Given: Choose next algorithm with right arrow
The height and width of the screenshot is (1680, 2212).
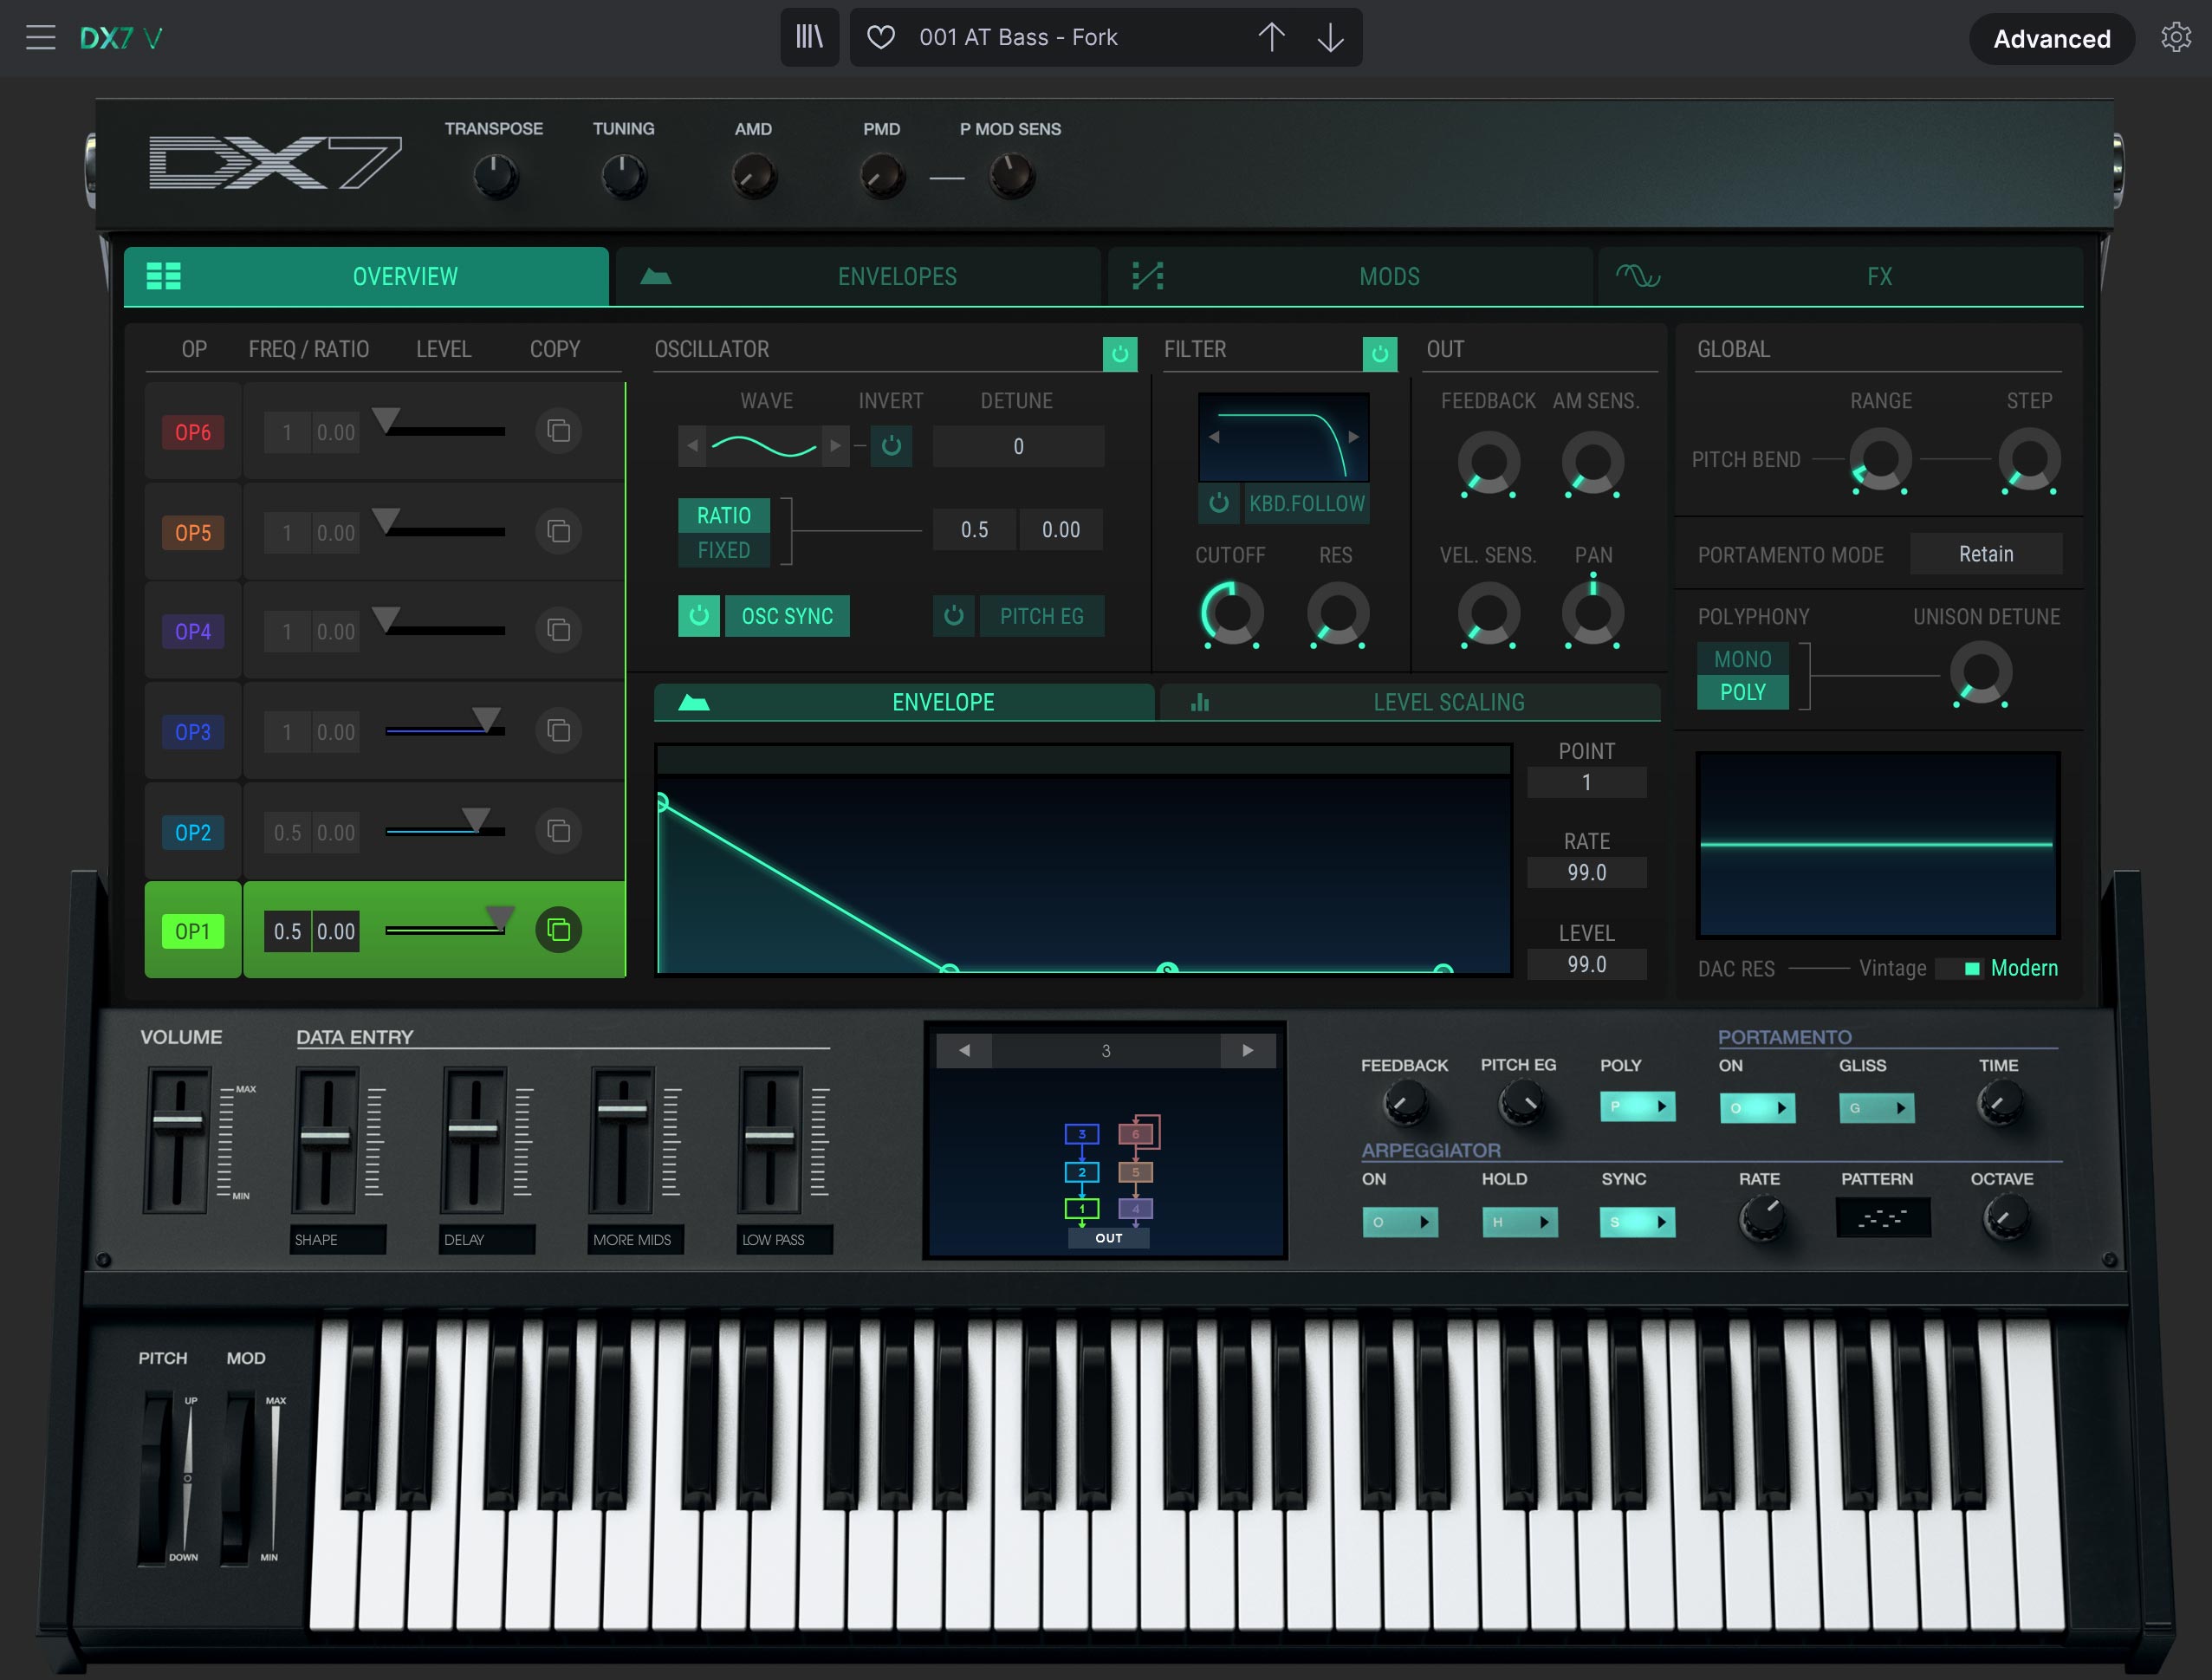Looking at the screenshot, I should click(1247, 1050).
